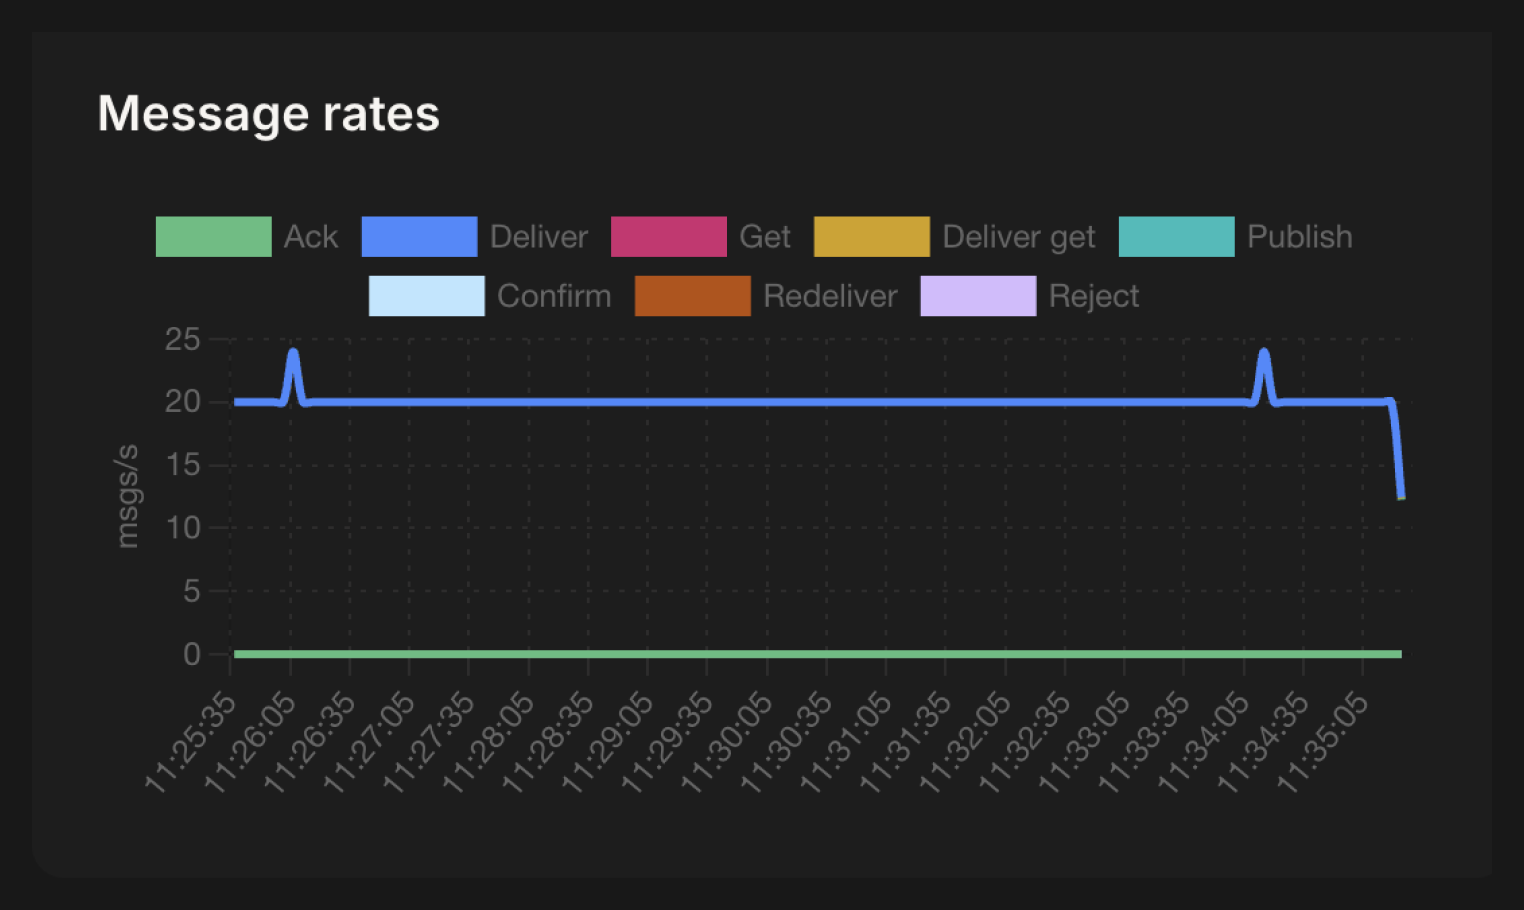Viewport: 1524px width, 910px height.
Task: Click the 11:34:05 time label
Action: point(1204,742)
